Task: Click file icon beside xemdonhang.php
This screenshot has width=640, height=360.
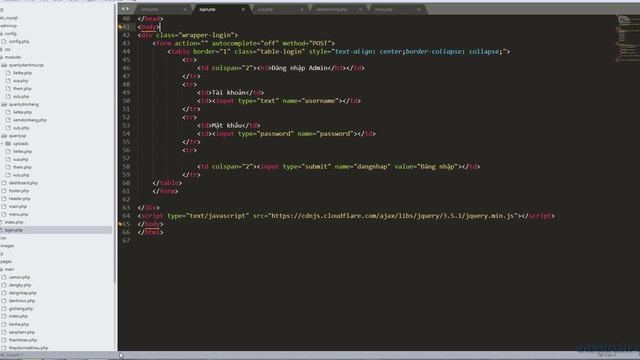Action: point(8,120)
